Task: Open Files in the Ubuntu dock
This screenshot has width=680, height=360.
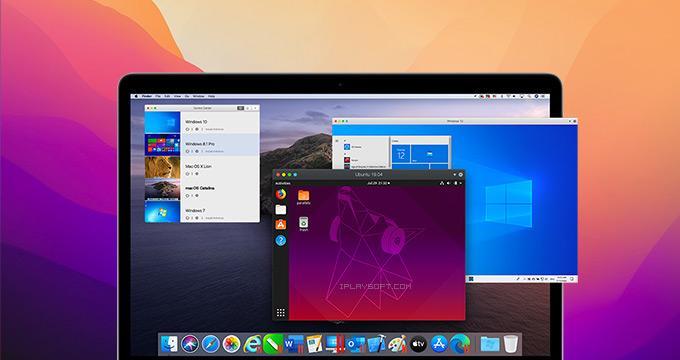Action: coord(281,209)
